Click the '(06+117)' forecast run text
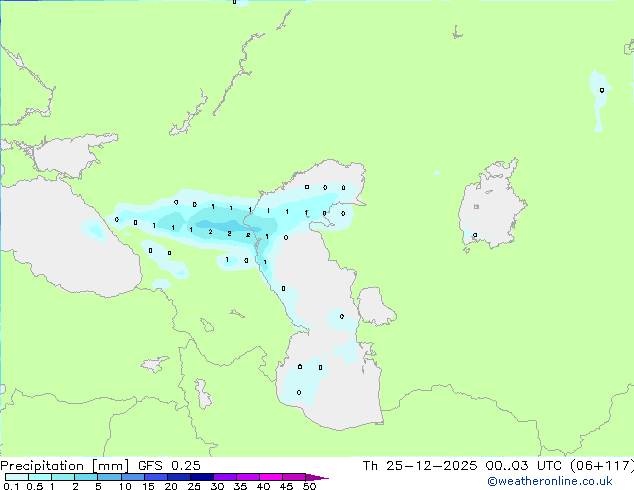Screen dimensions: 634x490 (x=601, y=466)
